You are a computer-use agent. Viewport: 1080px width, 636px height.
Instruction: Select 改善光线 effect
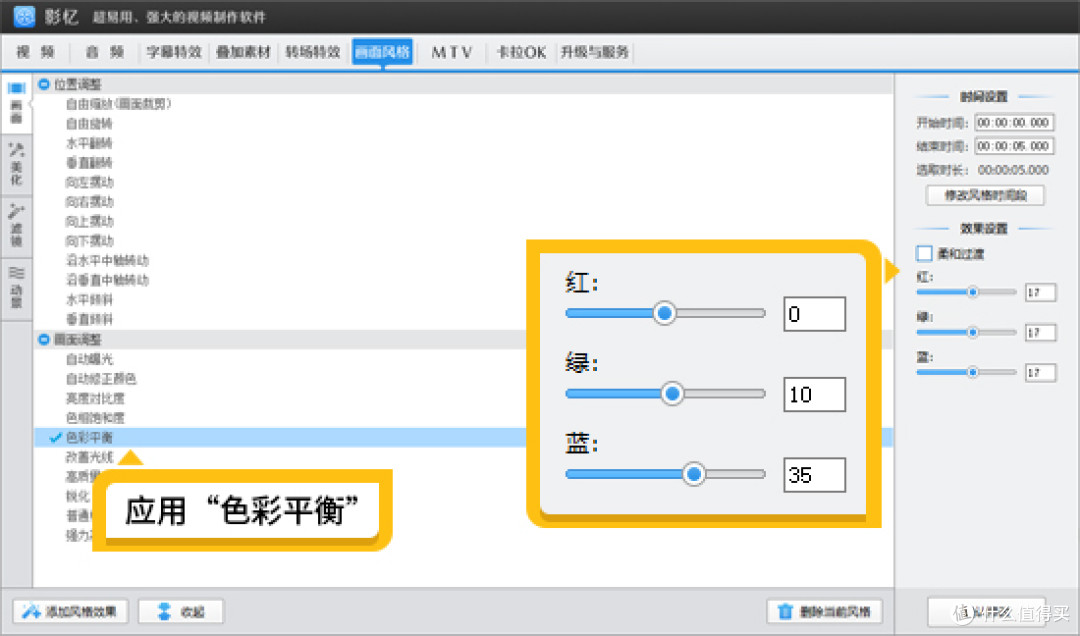tap(90, 457)
